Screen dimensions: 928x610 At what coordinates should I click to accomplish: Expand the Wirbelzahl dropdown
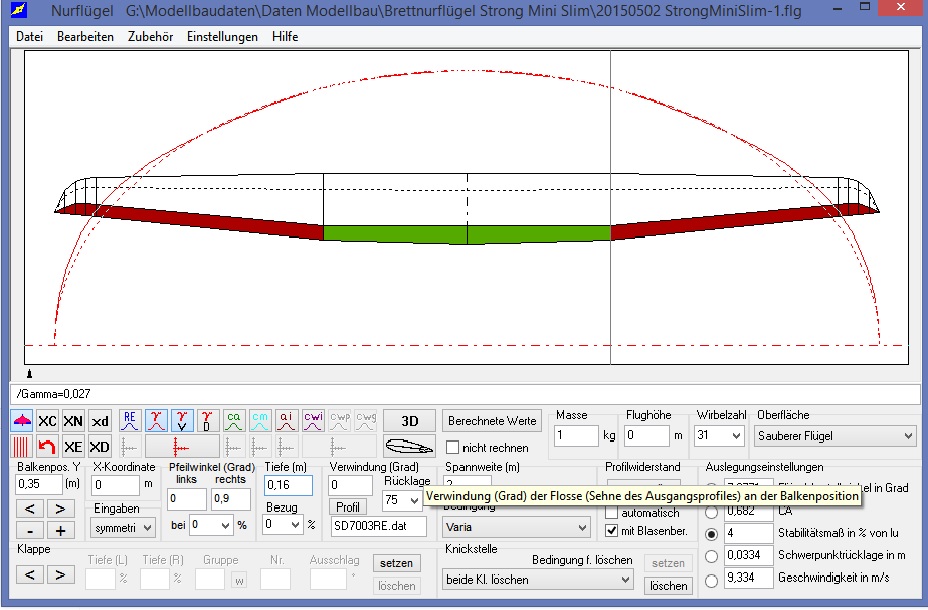coord(721,436)
